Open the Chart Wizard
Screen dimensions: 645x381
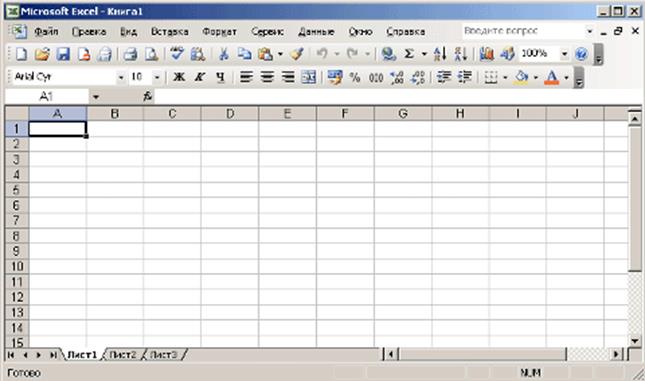(486, 54)
